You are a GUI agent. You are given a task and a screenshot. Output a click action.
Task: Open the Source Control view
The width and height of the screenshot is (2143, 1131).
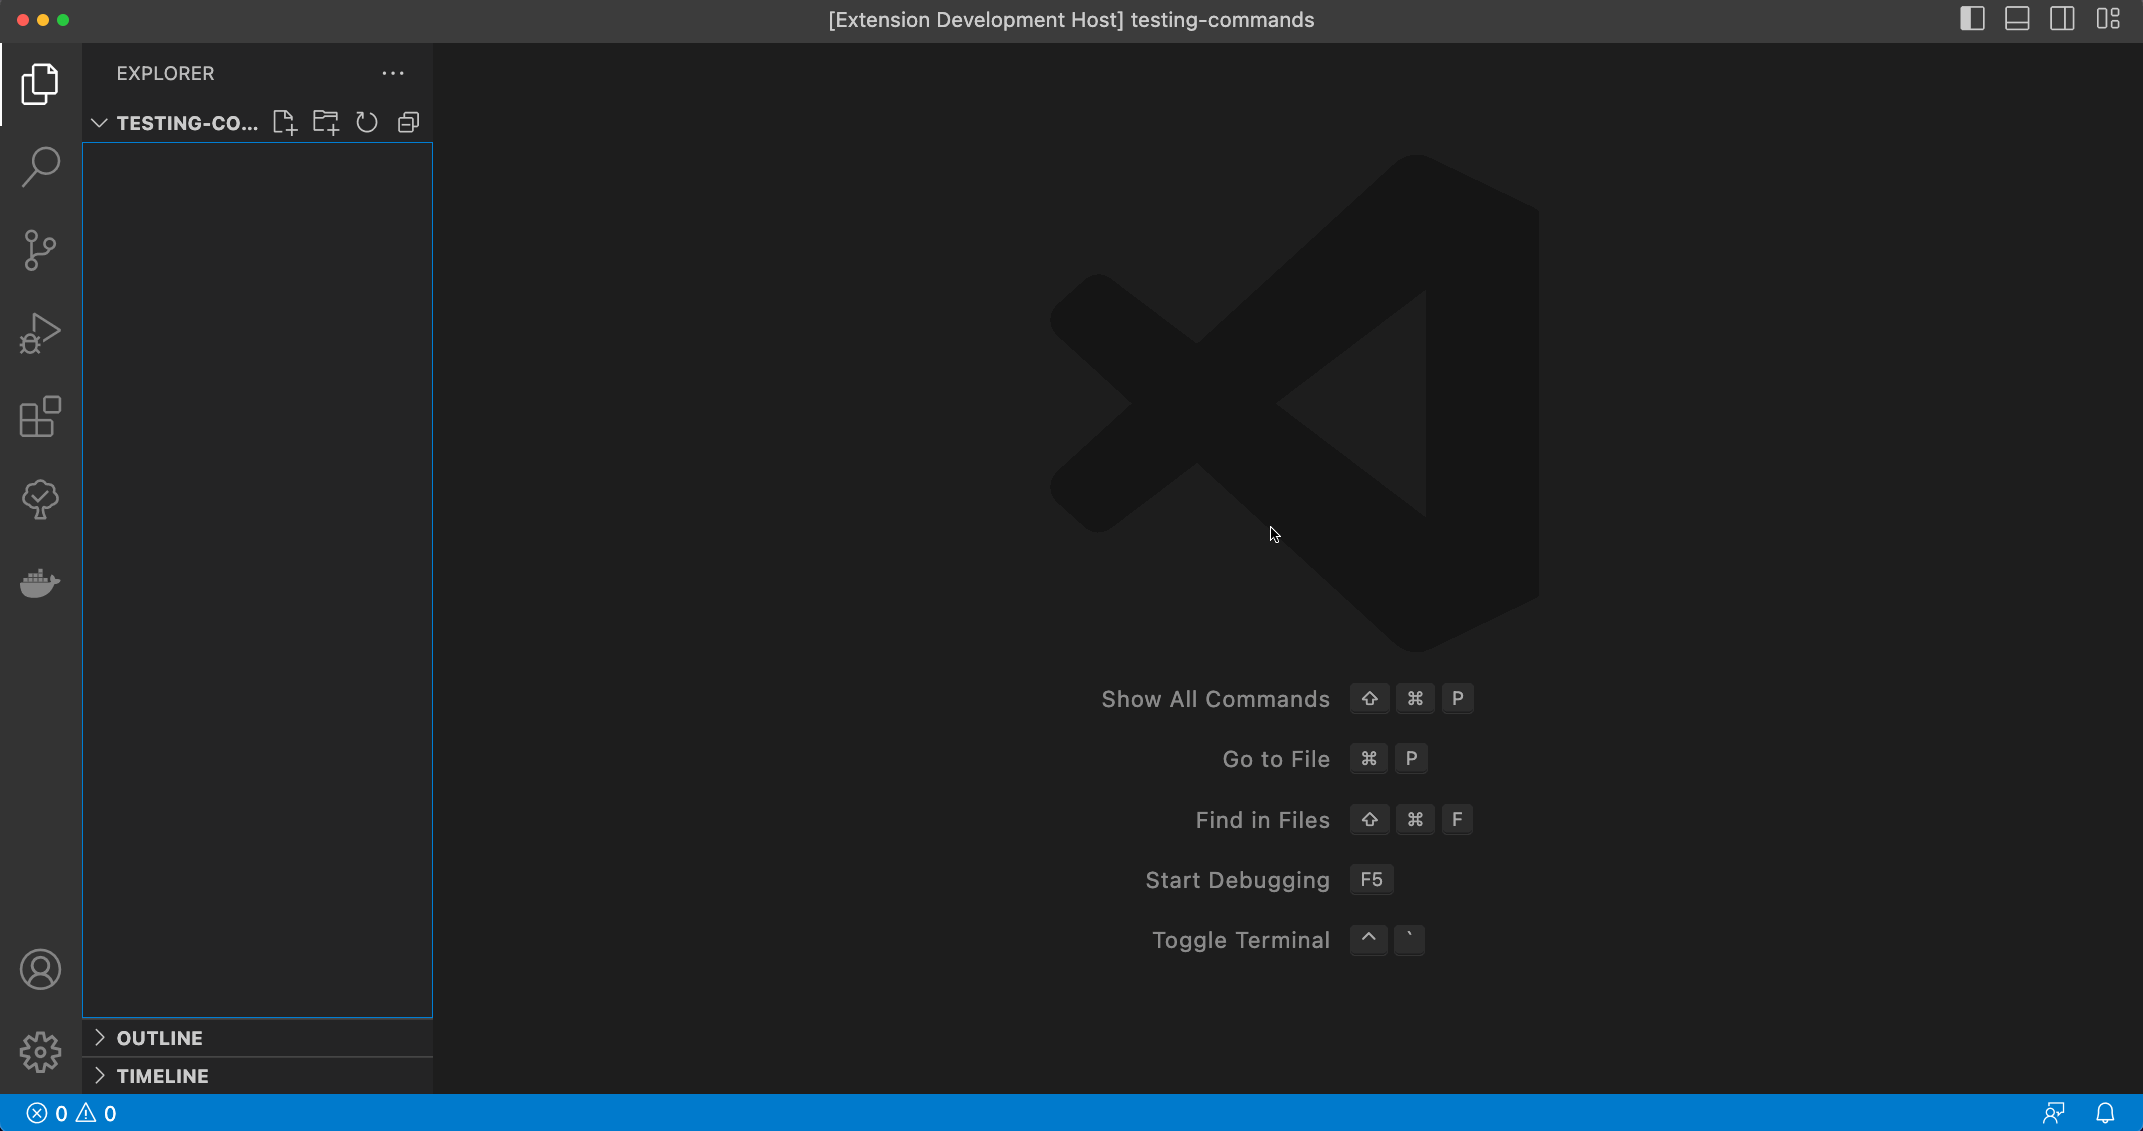[x=40, y=250]
